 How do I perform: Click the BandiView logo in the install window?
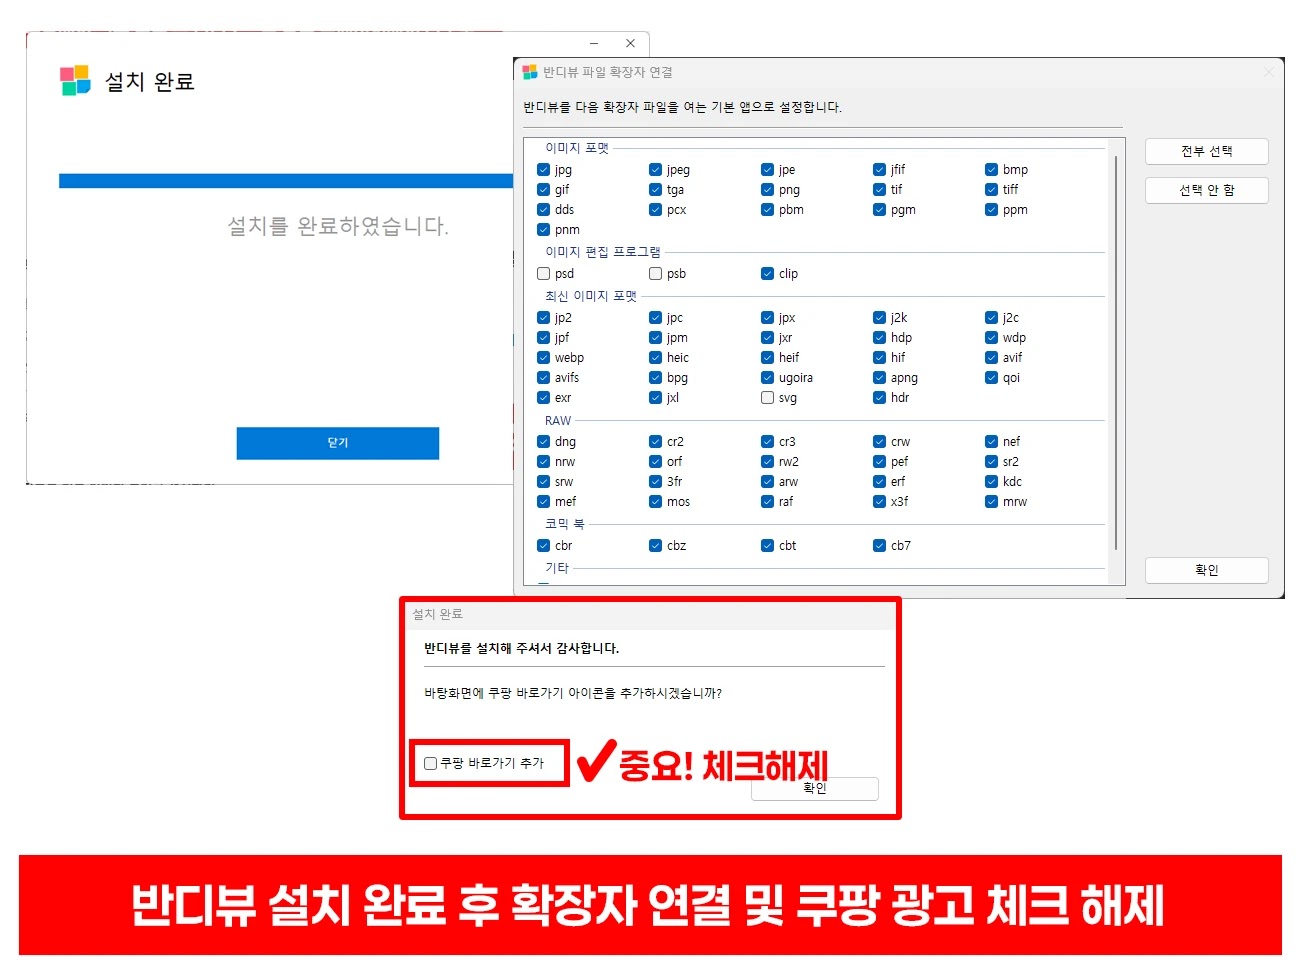tap(75, 81)
